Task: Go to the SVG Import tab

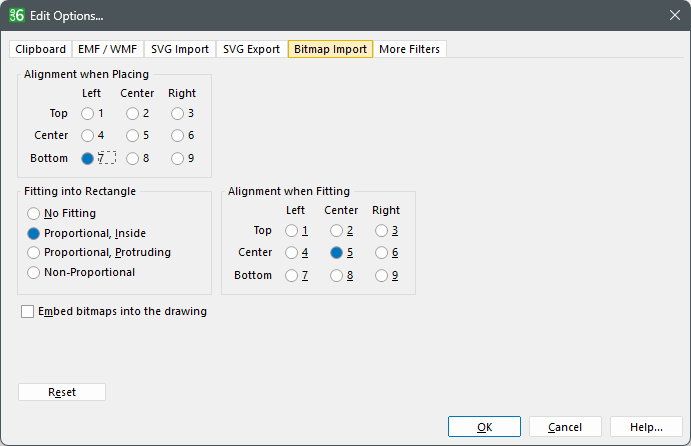Action: tap(180, 49)
